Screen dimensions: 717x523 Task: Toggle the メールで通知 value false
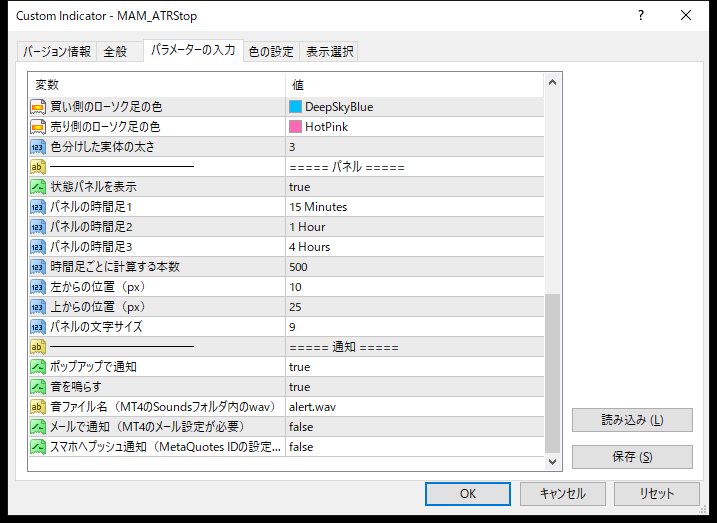(x=415, y=427)
